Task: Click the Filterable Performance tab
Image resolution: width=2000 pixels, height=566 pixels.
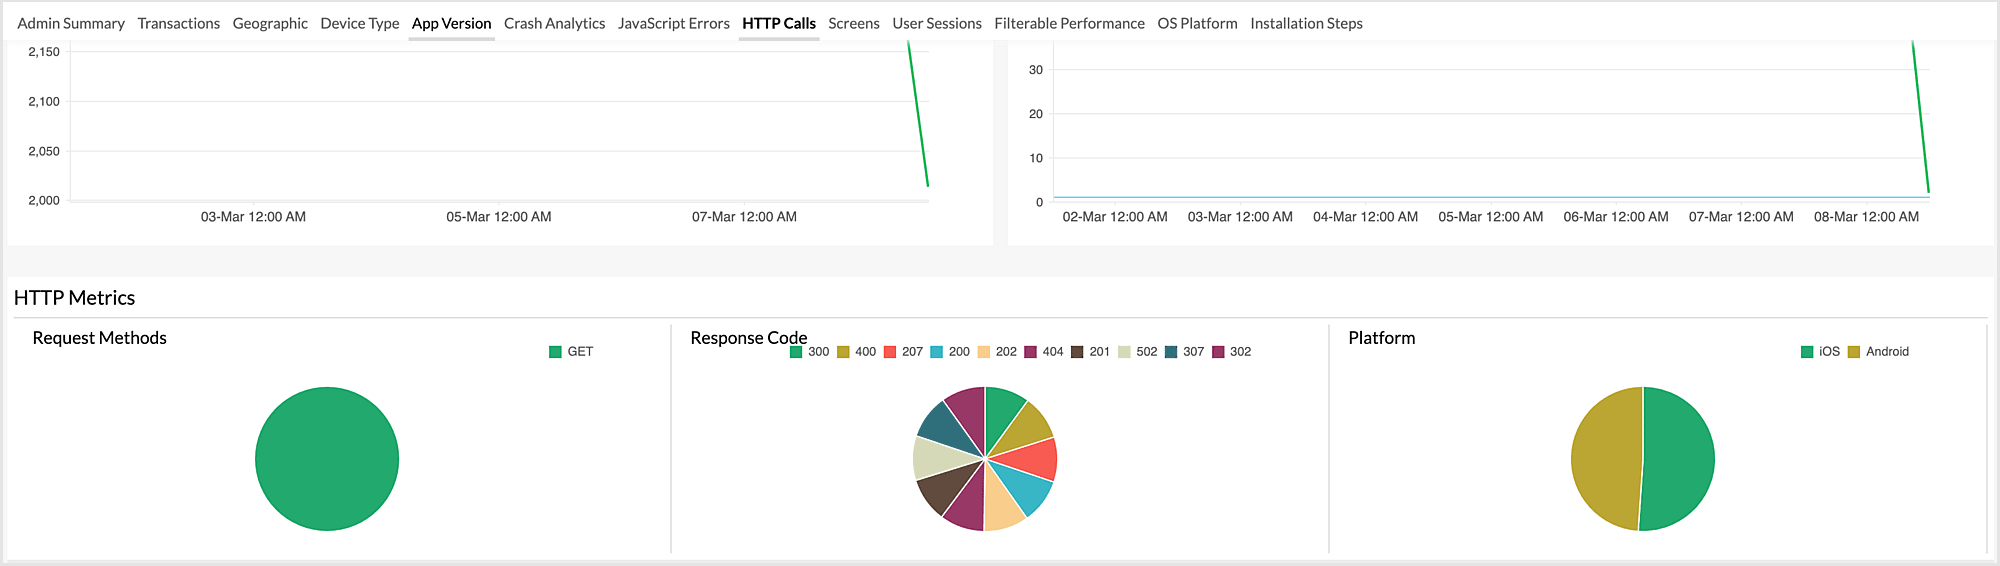Action: pyautogui.click(x=1068, y=23)
